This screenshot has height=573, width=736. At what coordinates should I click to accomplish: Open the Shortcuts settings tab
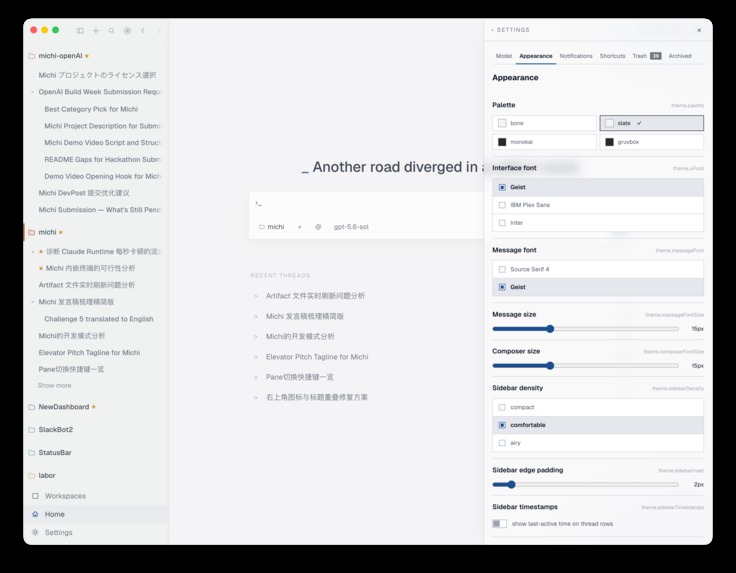pyautogui.click(x=613, y=56)
